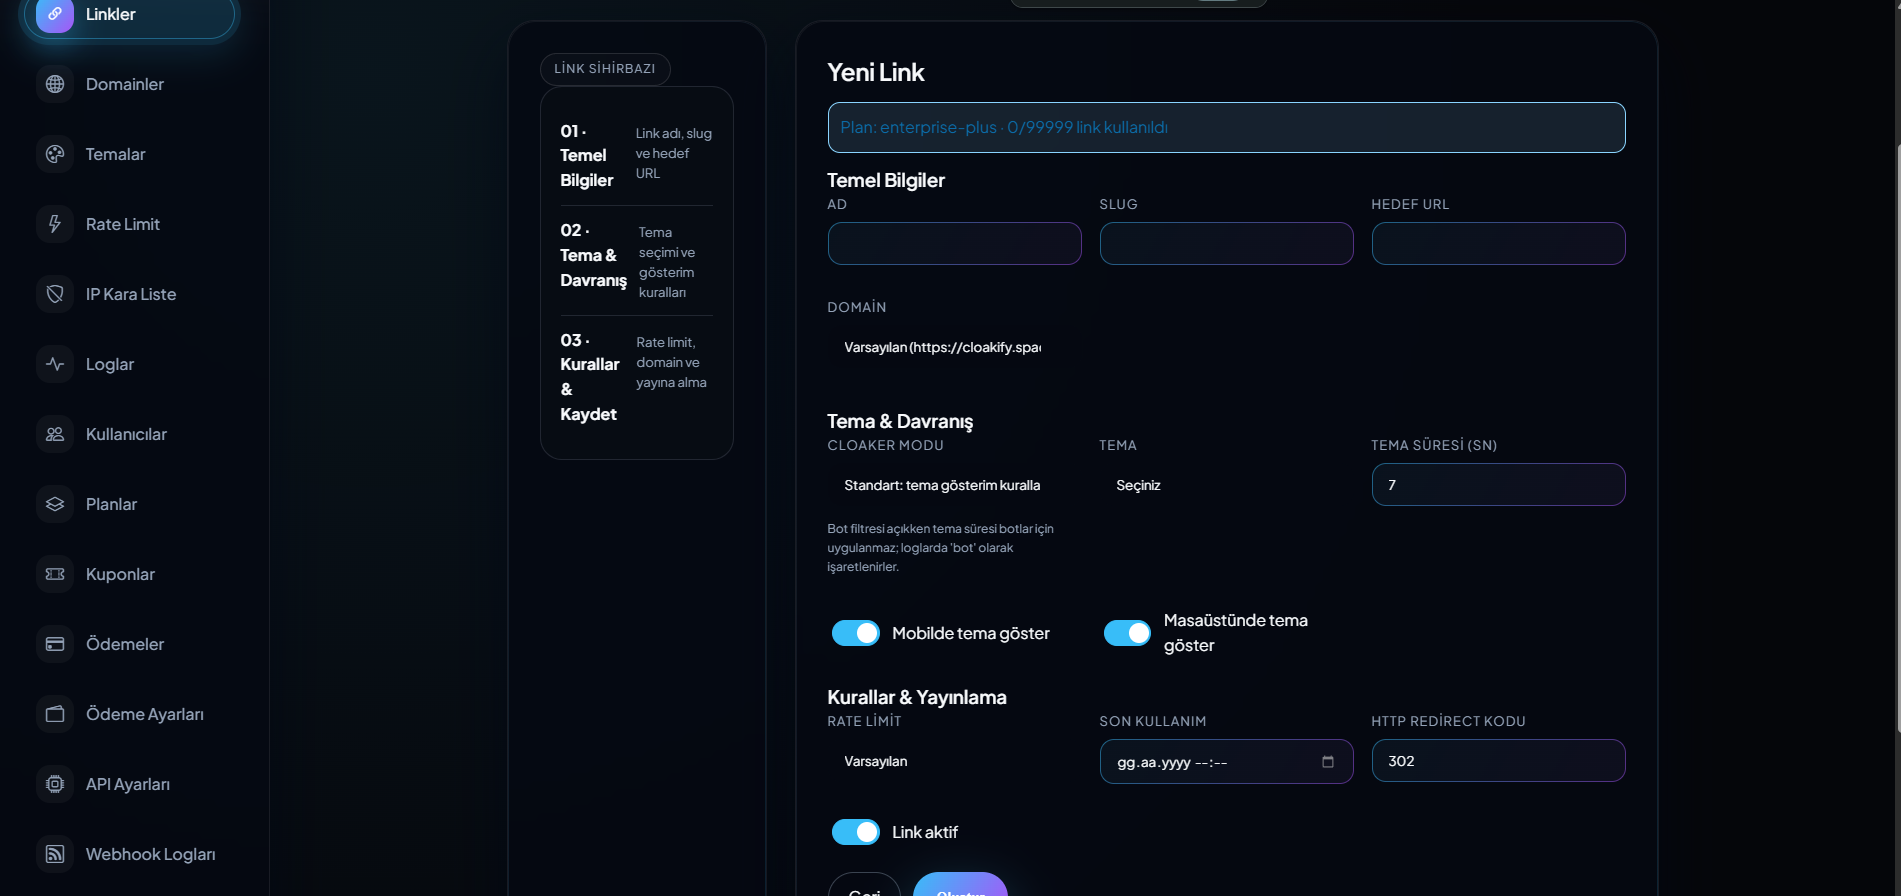This screenshot has height=896, width=1901.
Task: Click the palette icon for Temalar
Action: tap(55, 154)
